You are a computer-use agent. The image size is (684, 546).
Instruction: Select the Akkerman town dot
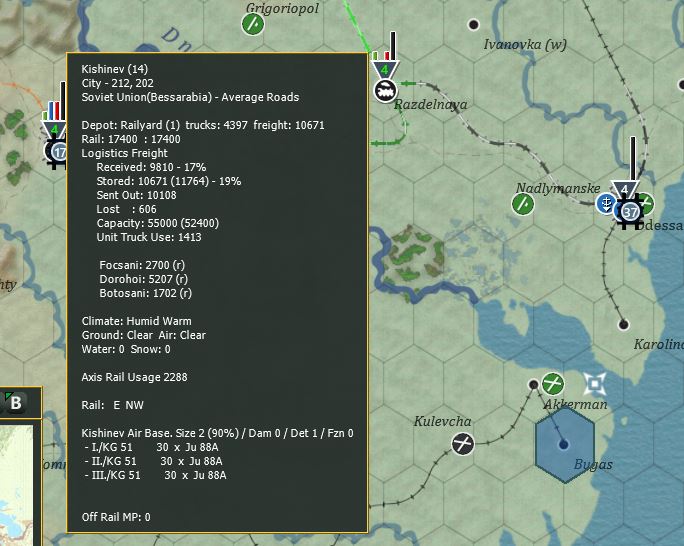[x=533, y=385]
